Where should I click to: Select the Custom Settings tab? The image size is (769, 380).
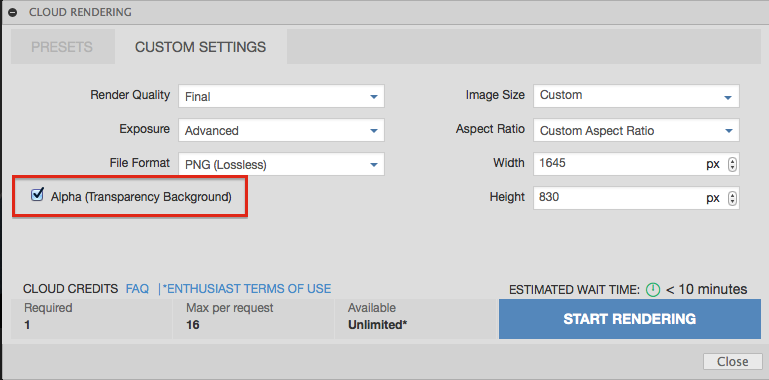(x=201, y=47)
